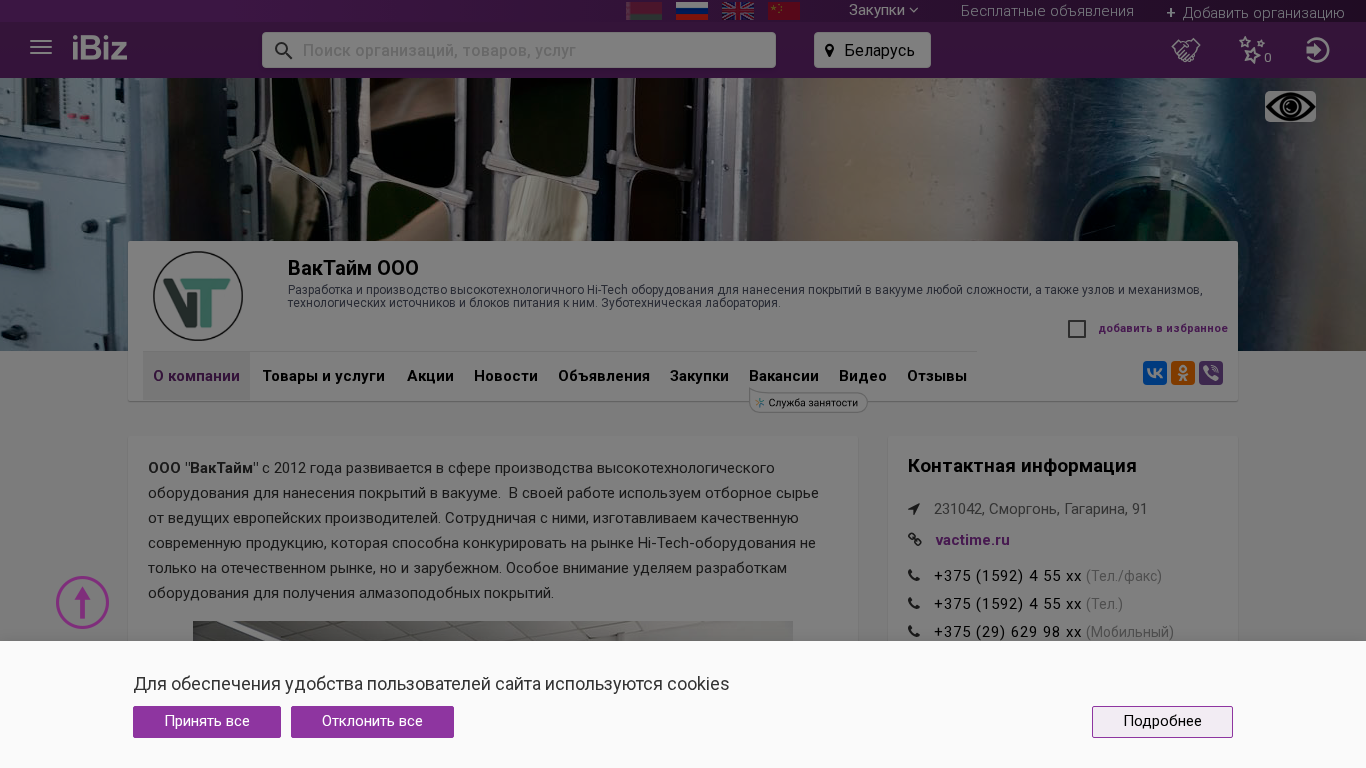The image size is (1366, 768).
Task: Click the Подробнее cookies button
Action: (1162, 722)
